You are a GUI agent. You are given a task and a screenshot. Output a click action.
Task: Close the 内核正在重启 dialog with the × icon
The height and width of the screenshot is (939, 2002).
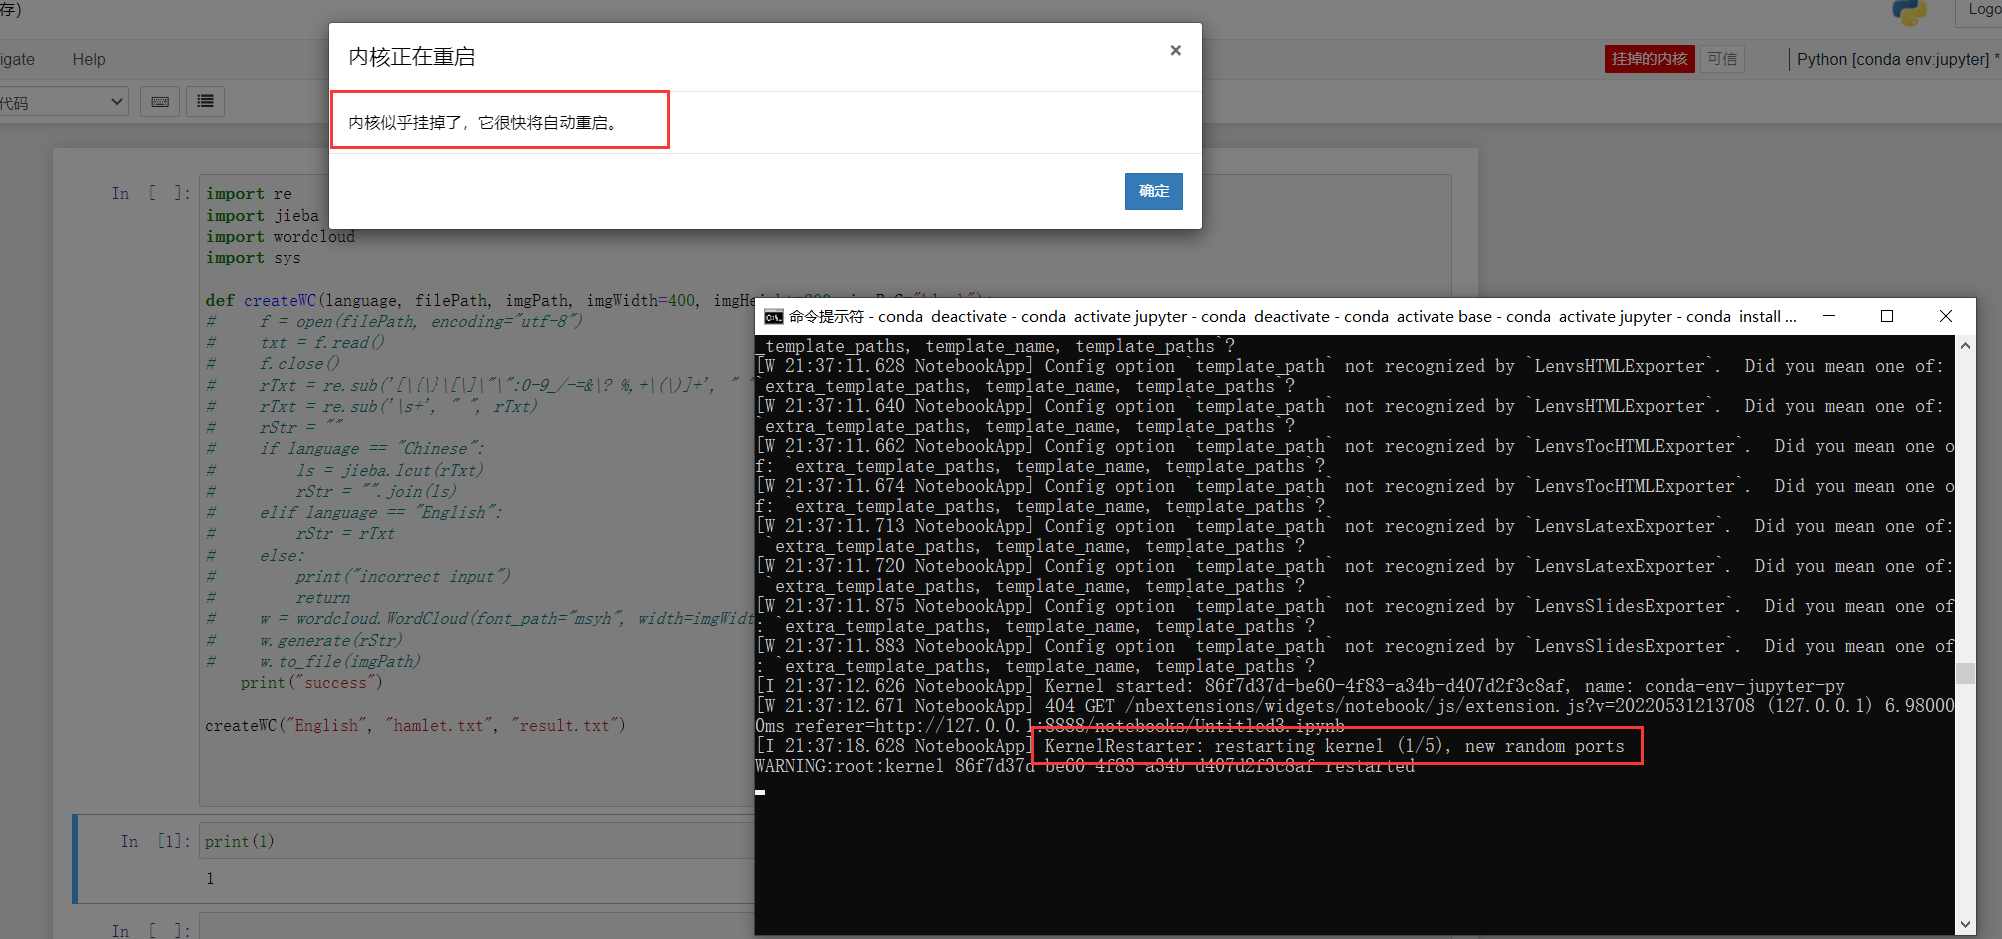(1176, 50)
